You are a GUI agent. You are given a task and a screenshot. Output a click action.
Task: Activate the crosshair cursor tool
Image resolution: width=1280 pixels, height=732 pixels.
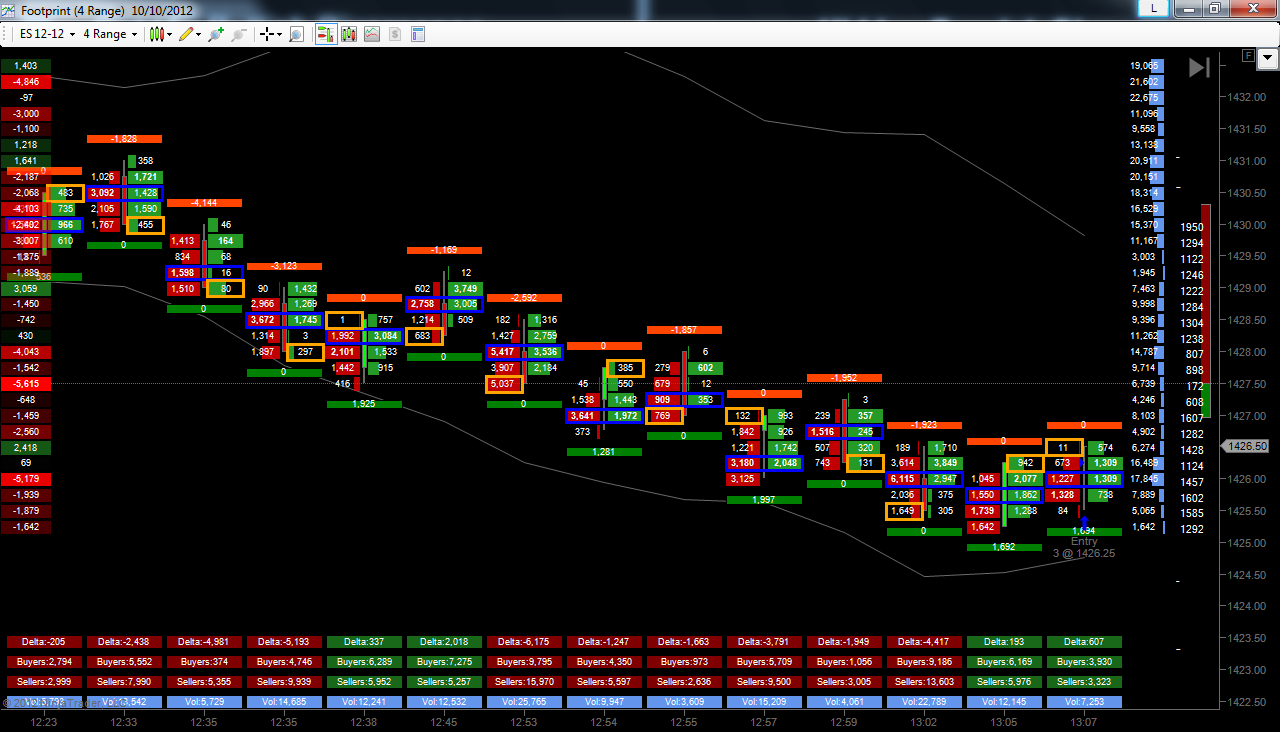[267, 34]
